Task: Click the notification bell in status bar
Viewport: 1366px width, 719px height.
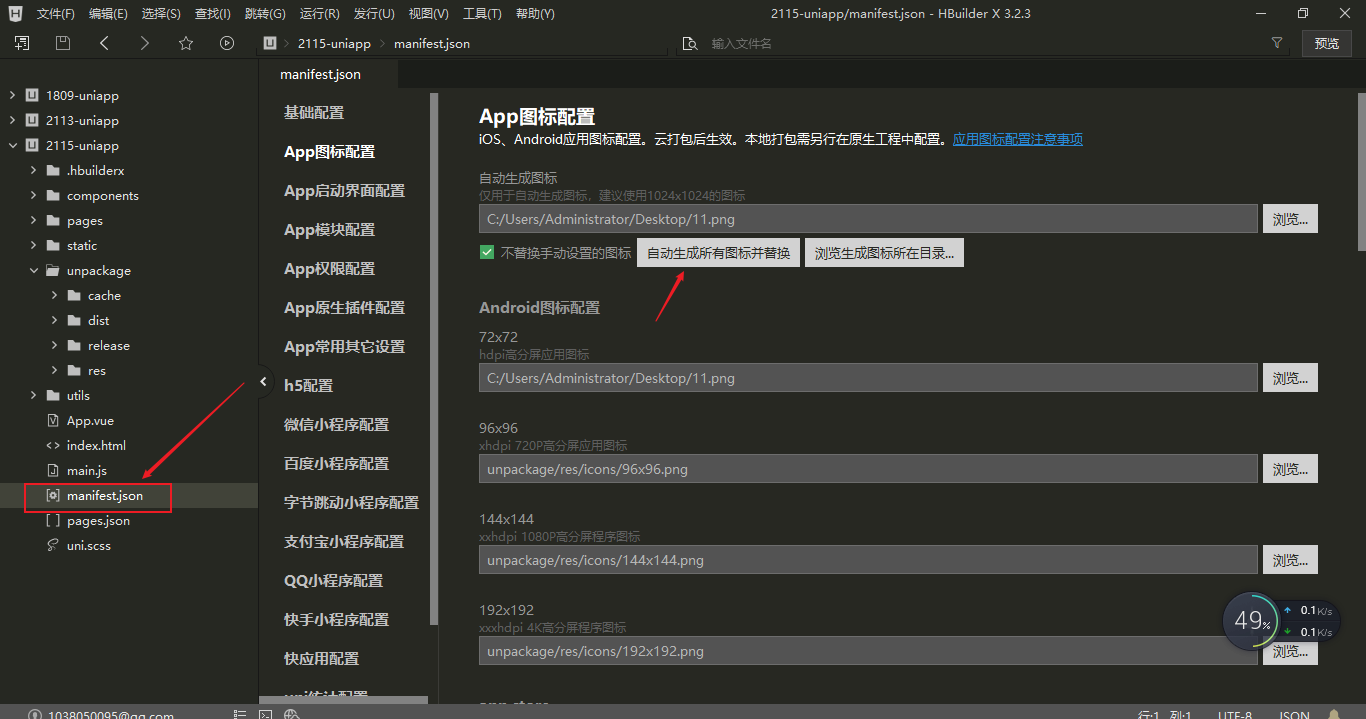Action: [1334, 715]
